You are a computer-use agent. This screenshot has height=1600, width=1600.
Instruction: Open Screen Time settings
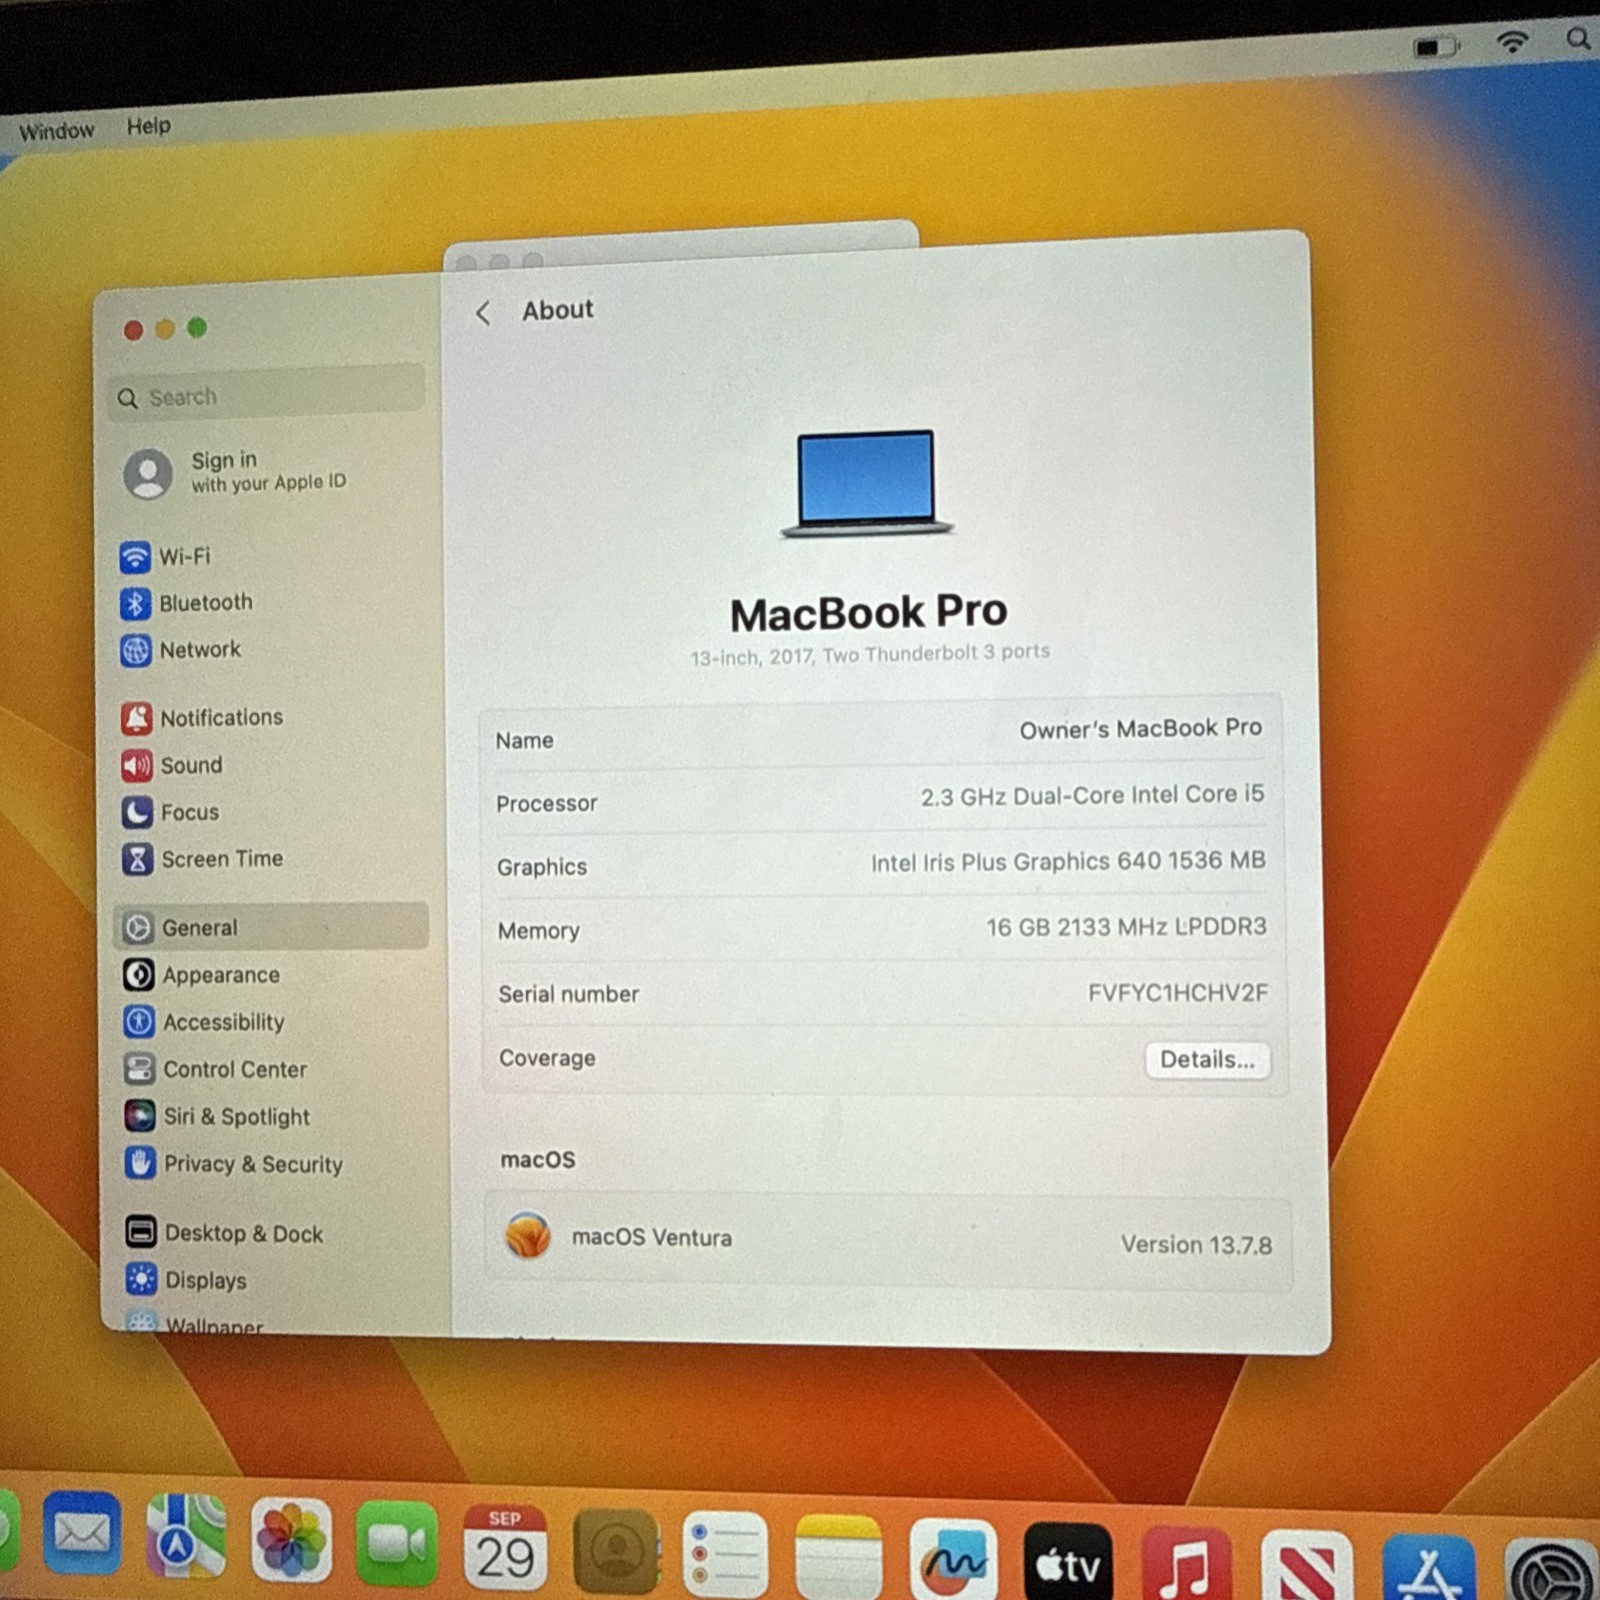(x=203, y=859)
